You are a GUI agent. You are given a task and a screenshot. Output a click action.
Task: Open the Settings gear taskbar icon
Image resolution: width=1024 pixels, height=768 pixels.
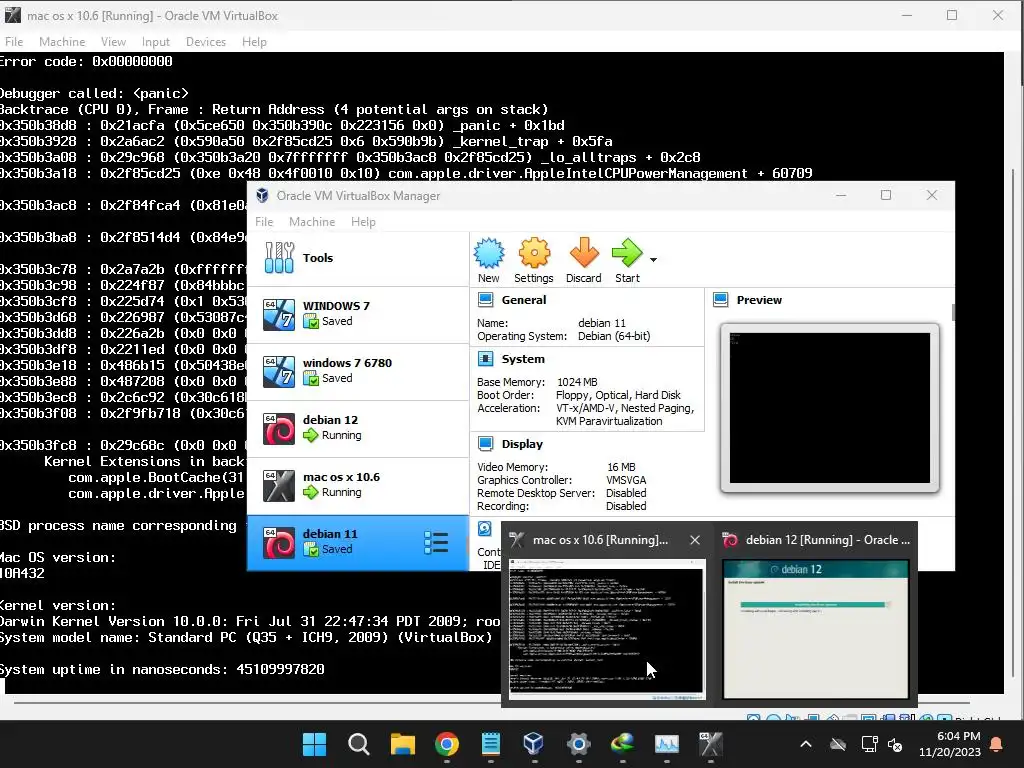578,744
